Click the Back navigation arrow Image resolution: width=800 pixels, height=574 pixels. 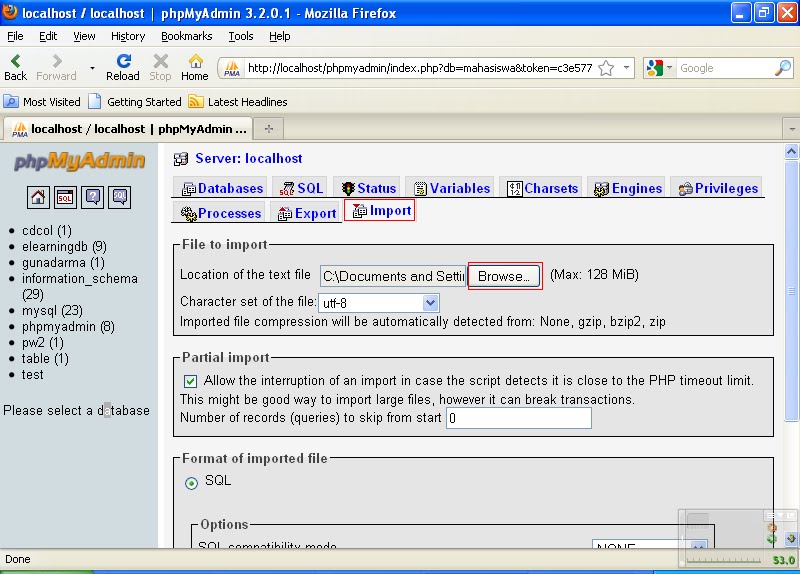point(15,67)
